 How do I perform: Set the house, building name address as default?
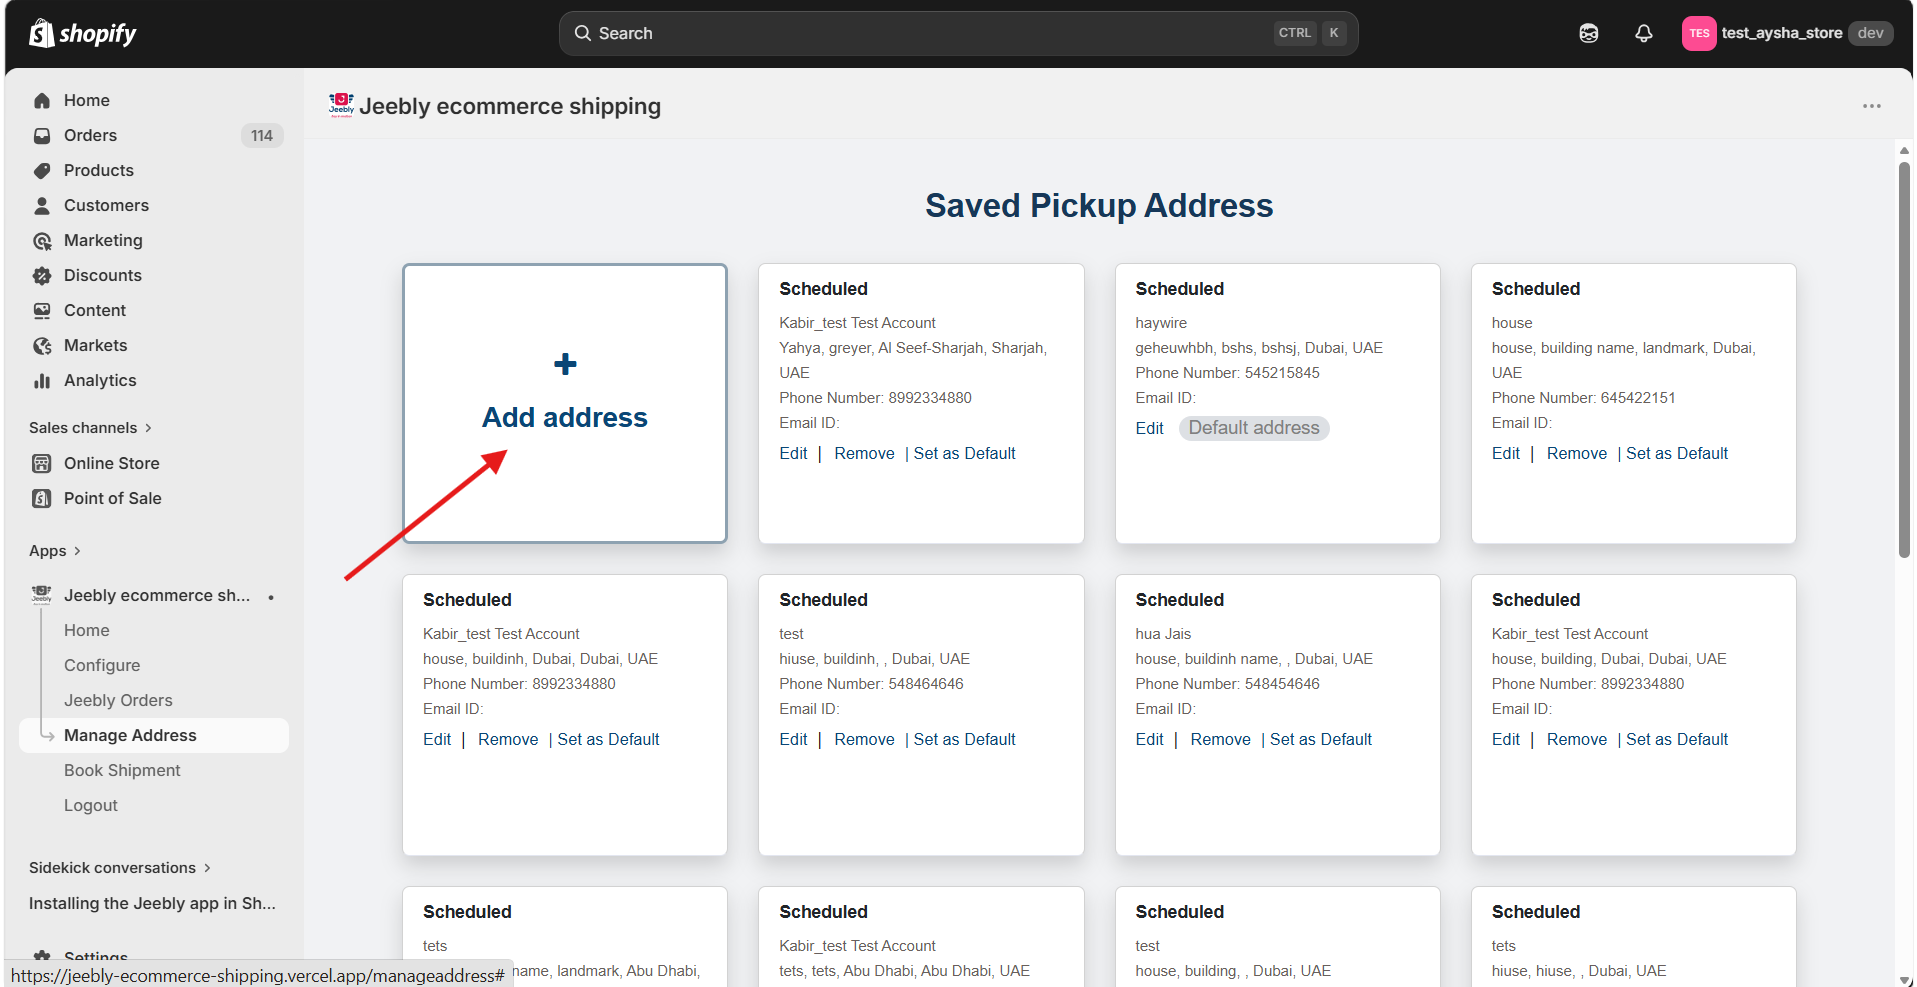(x=1677, y=453)
